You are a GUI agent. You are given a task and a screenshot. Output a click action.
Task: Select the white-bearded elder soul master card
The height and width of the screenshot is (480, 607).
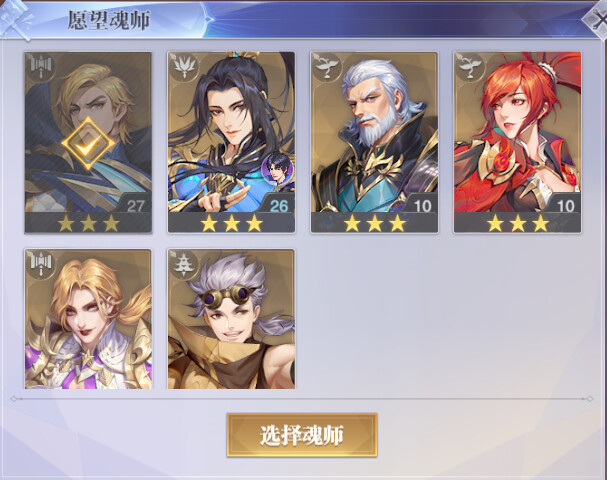tap(374, 142)
